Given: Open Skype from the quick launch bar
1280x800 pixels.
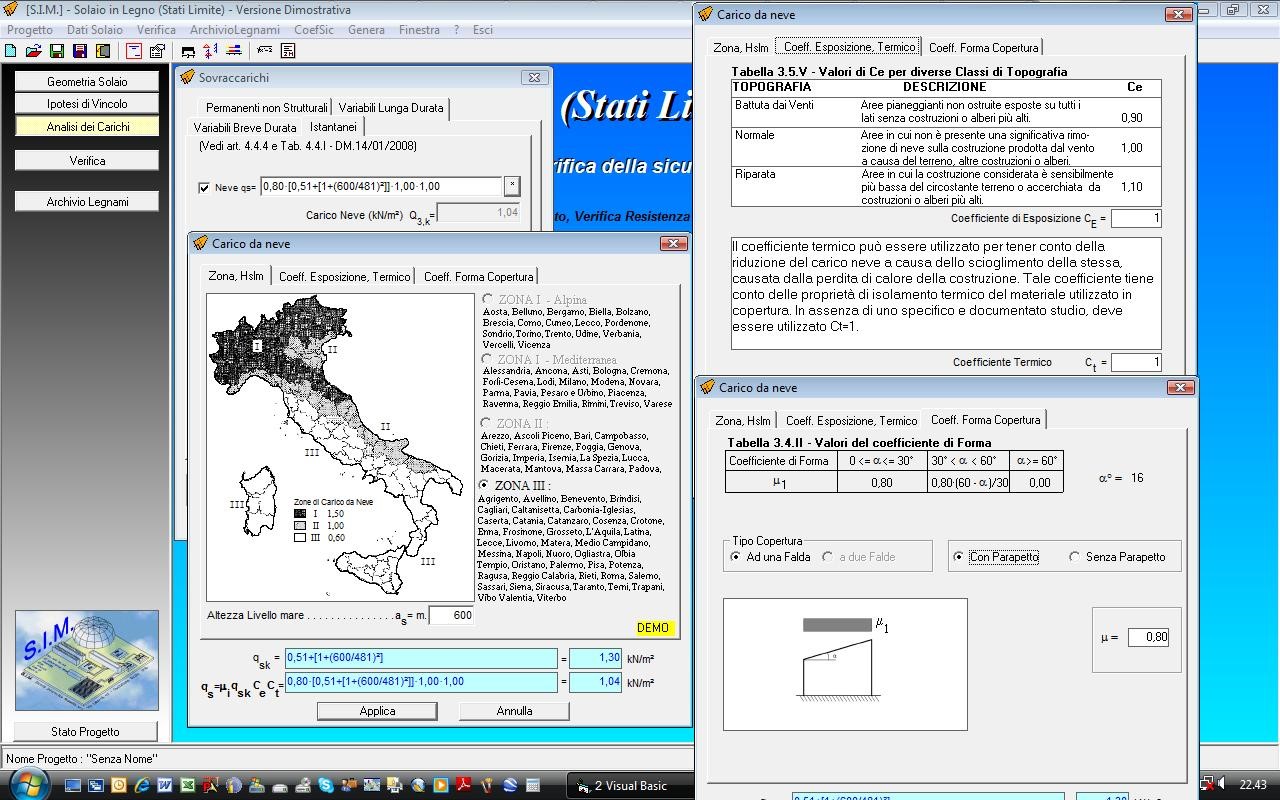Looking at the screenshot, I should (x=325, y=785).
